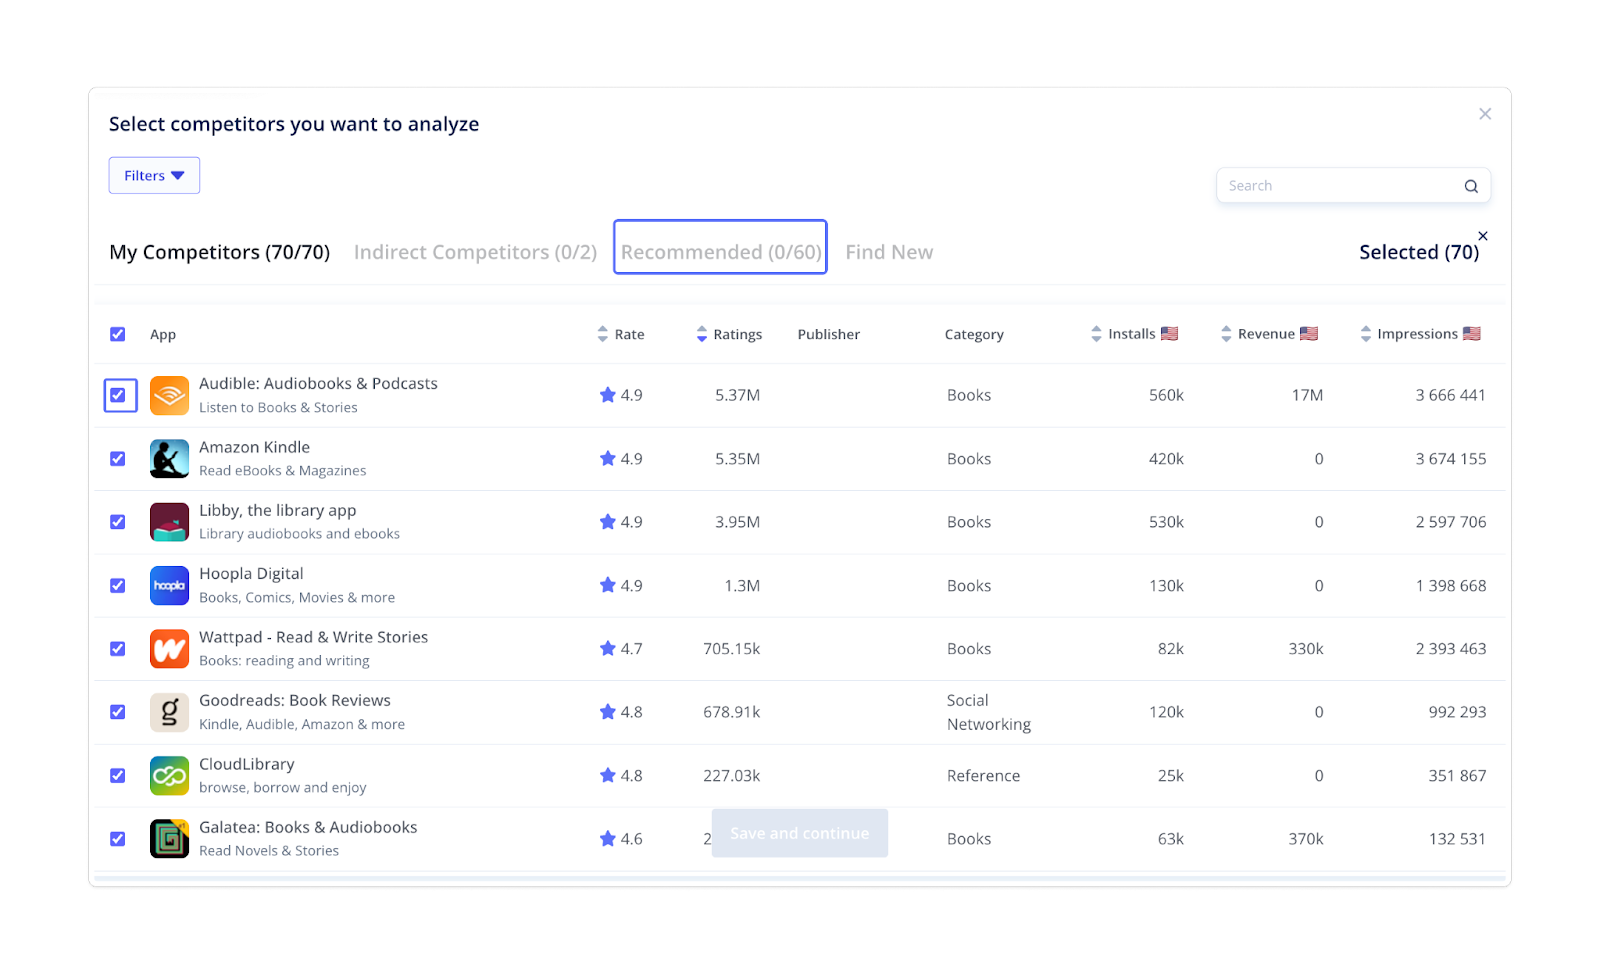Image resolution: width=1600 pixels, height=977 pixels.
Task: Open the Hoopla Digital app icon
Action: (169, 586)
